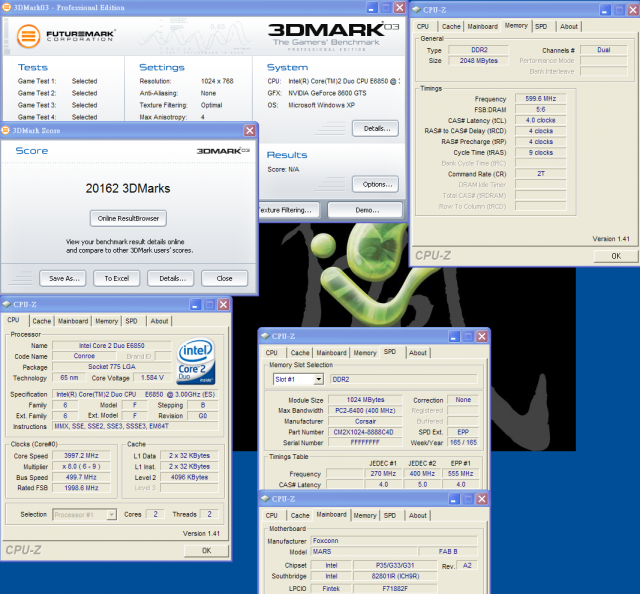Click the Max Bandwidth PC2-6400 value
The width and height of the screenshot is (640, 594).
365,410
